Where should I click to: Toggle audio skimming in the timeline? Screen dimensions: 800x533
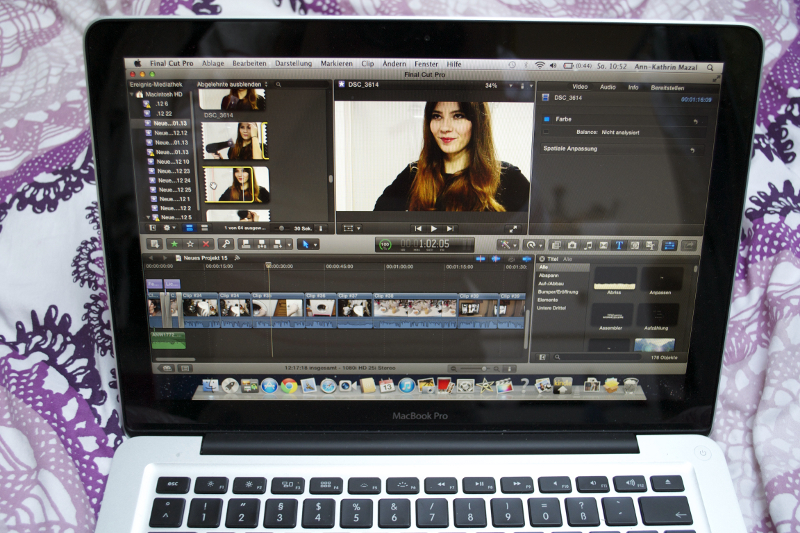(496, 259)
